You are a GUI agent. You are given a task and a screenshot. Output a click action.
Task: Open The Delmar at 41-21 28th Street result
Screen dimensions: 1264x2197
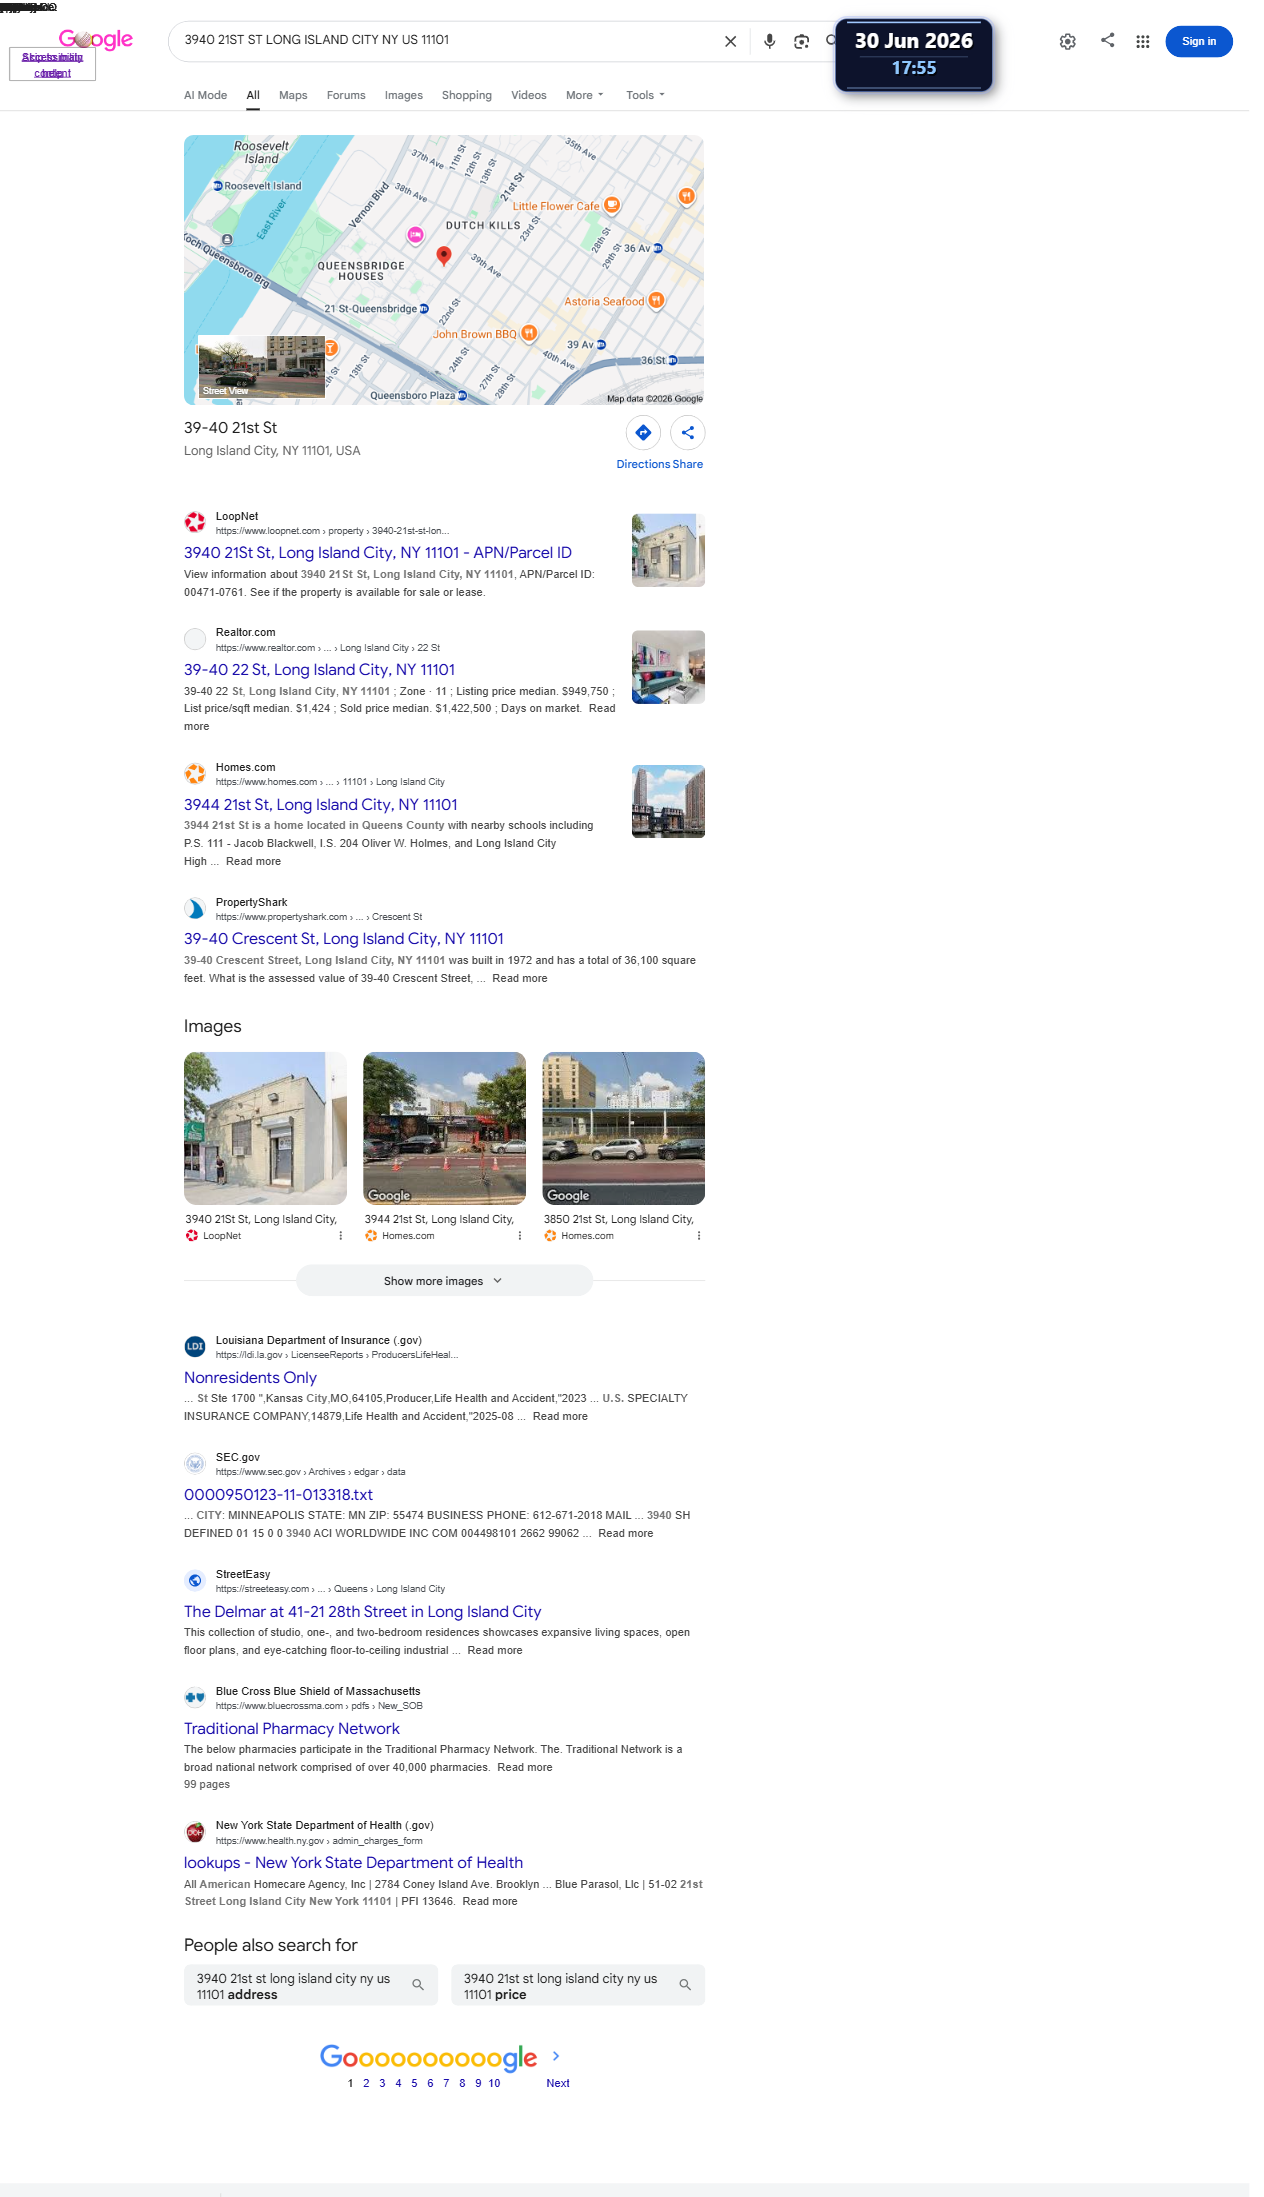363,1612
